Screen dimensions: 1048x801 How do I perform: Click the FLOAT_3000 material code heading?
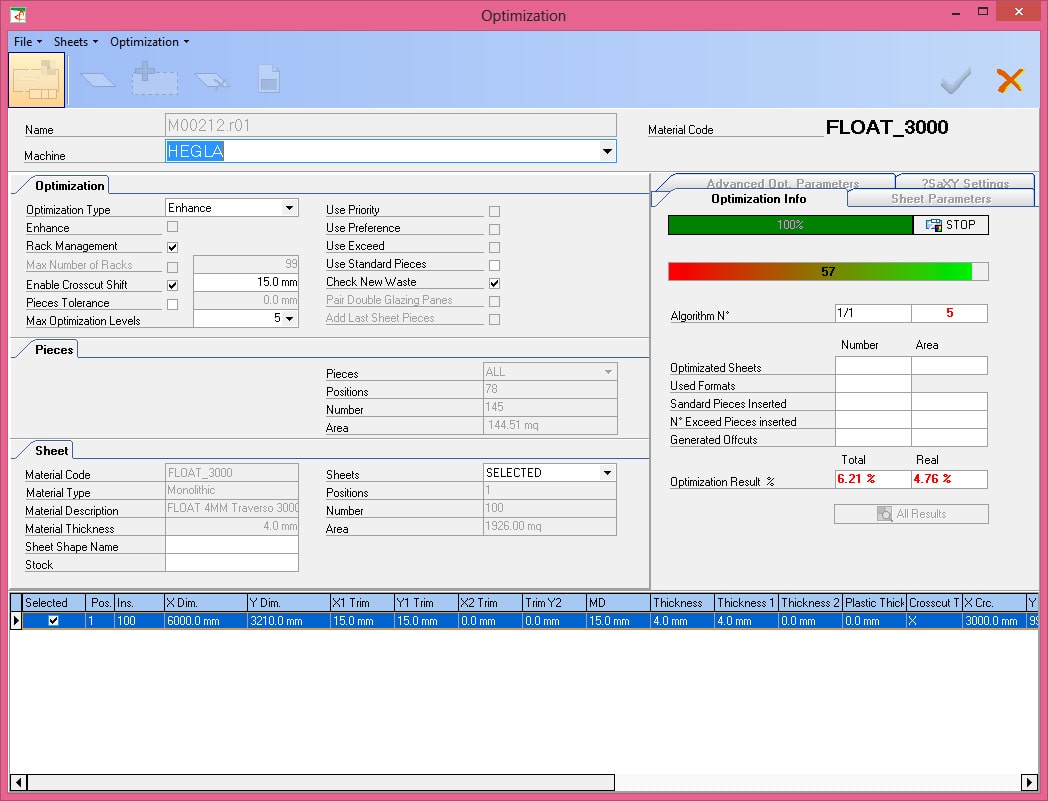point(887,127)
